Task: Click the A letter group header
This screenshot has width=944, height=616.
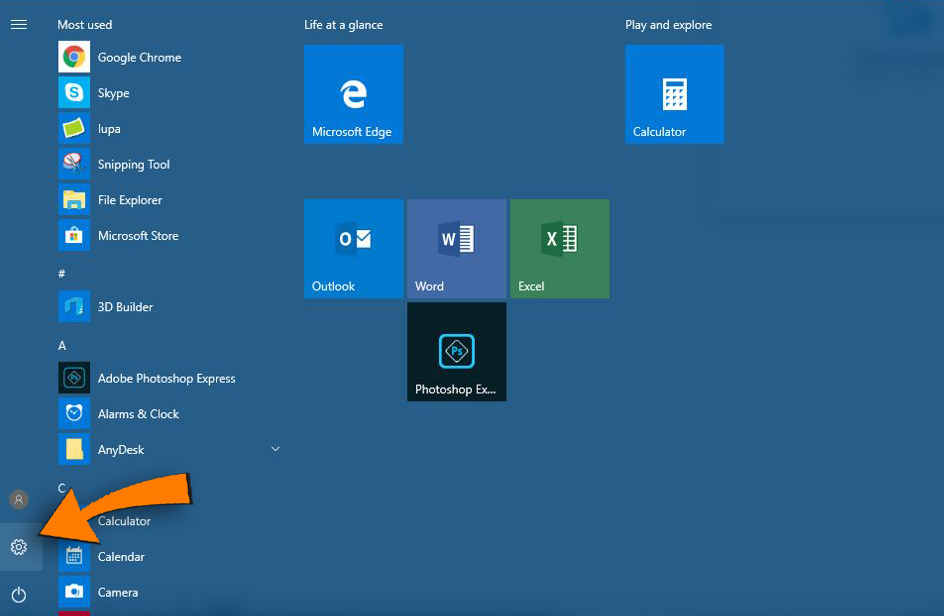Action: pos(61,346)
